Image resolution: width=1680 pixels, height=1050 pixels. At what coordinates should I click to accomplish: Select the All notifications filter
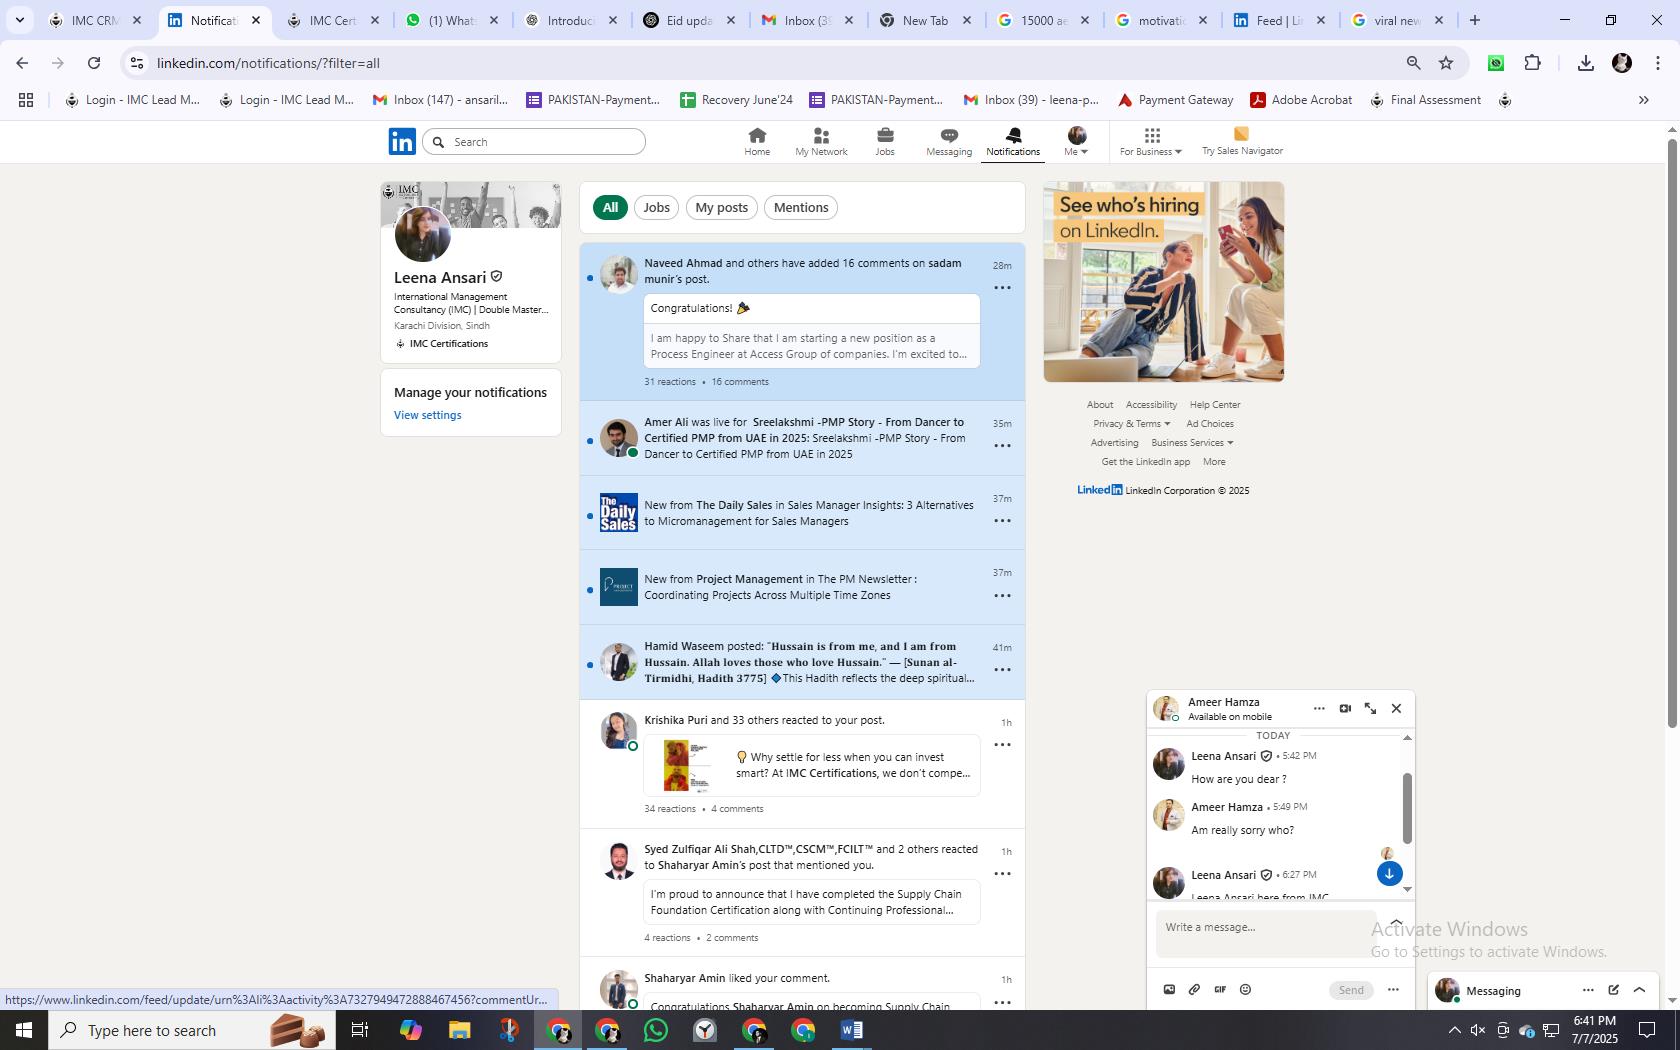pos(610,207)
